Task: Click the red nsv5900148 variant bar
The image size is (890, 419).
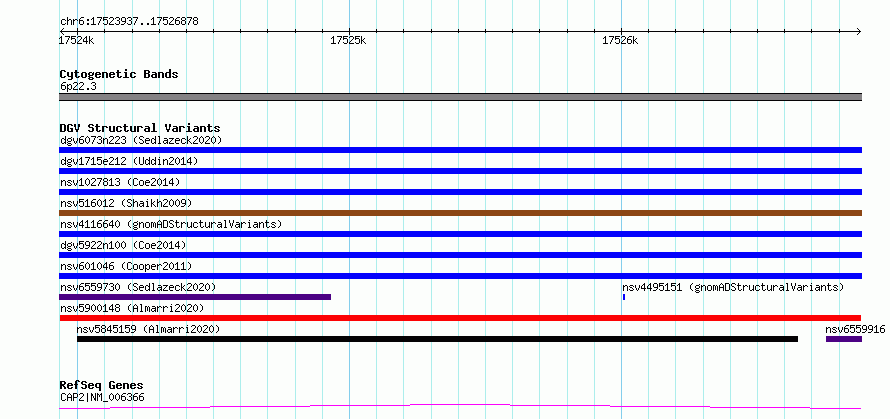Action: (x=460, y=318)
